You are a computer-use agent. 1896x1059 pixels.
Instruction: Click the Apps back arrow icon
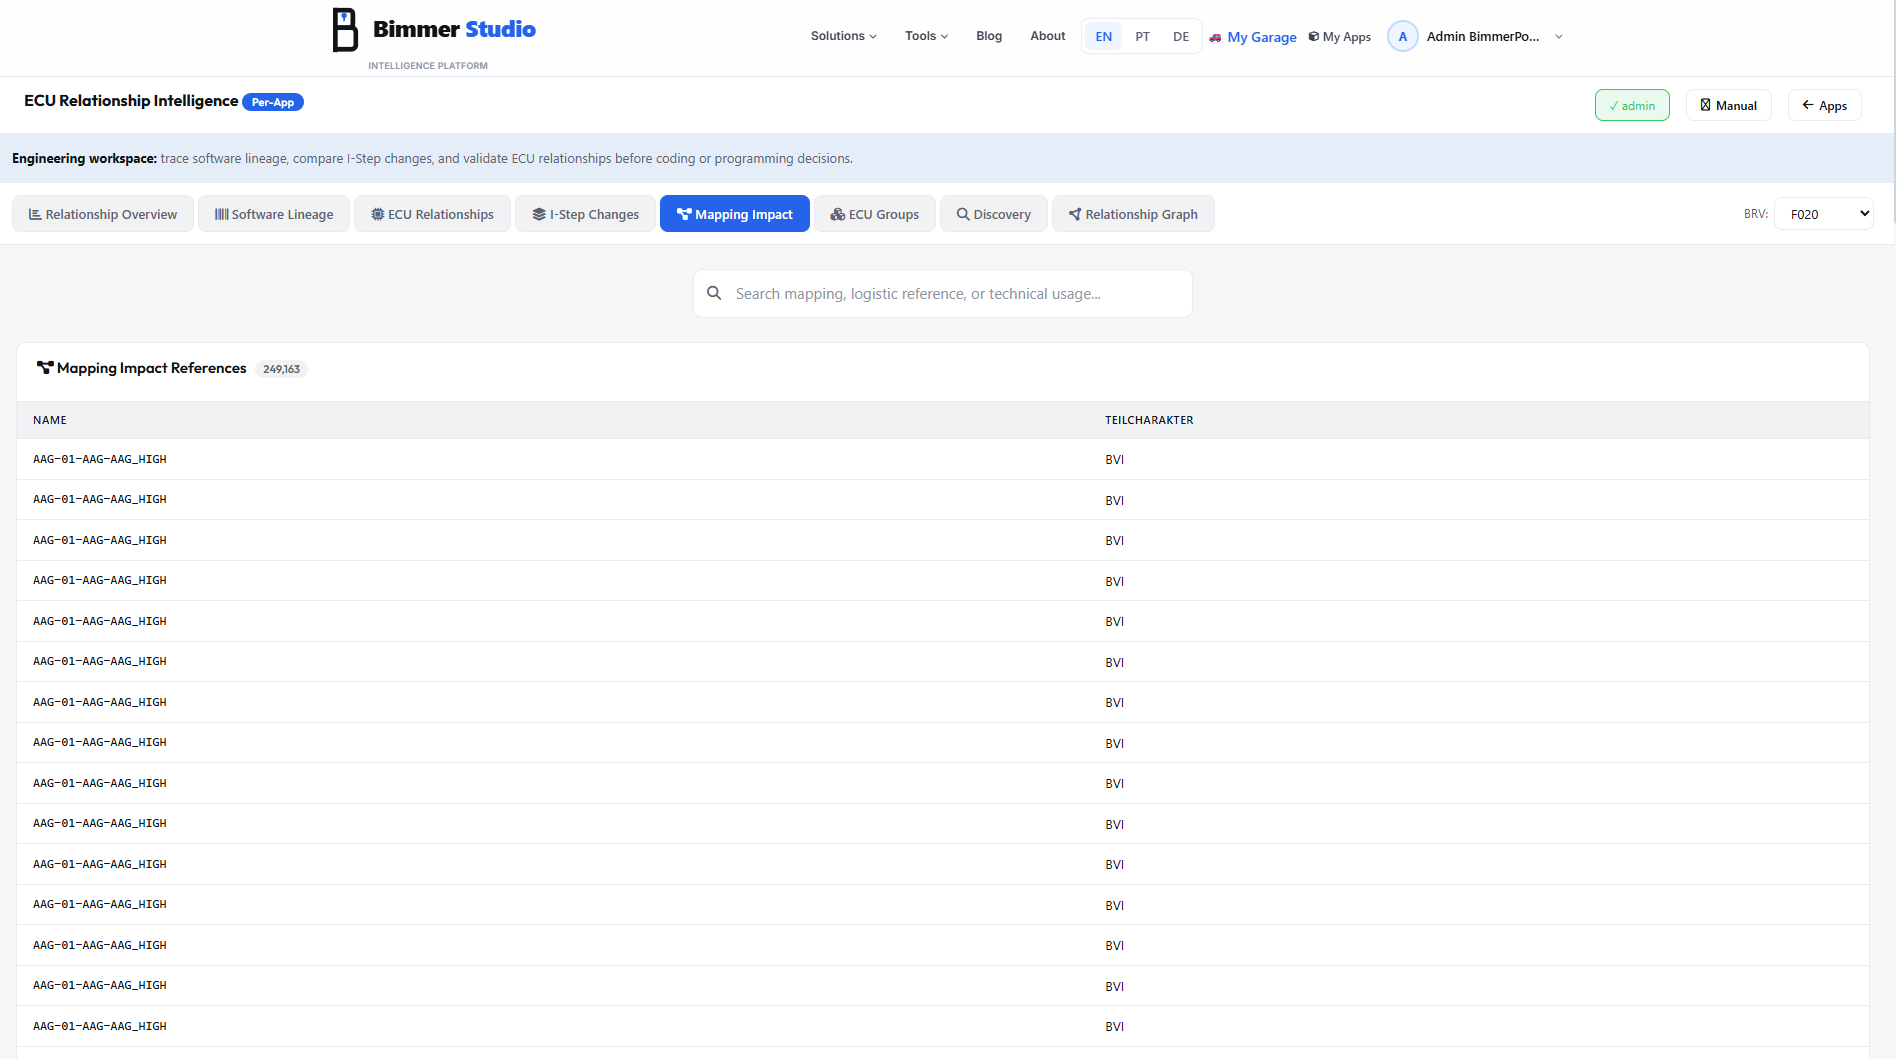point(1808,105)
